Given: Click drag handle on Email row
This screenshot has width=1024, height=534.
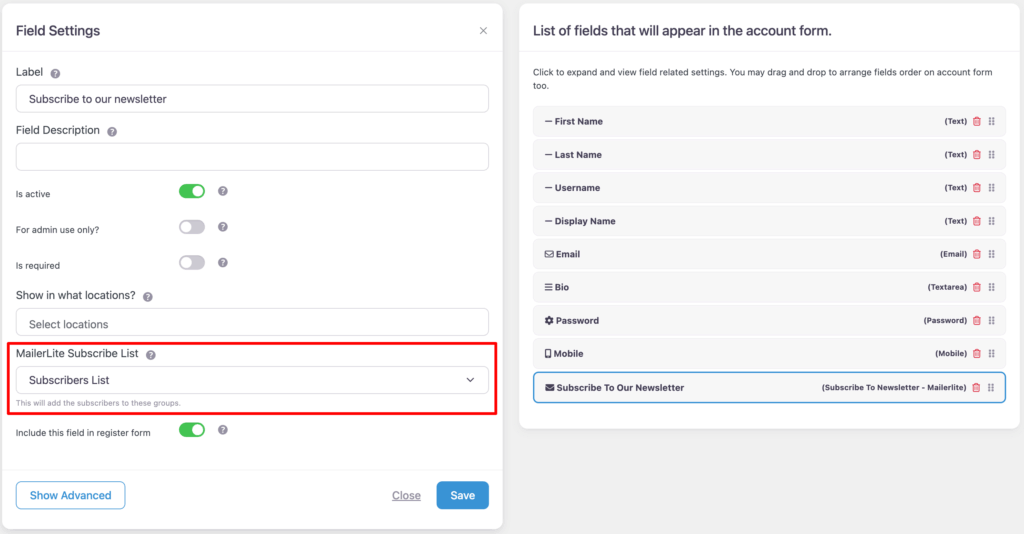Looking at the screenshot, I should coord(991,255).
